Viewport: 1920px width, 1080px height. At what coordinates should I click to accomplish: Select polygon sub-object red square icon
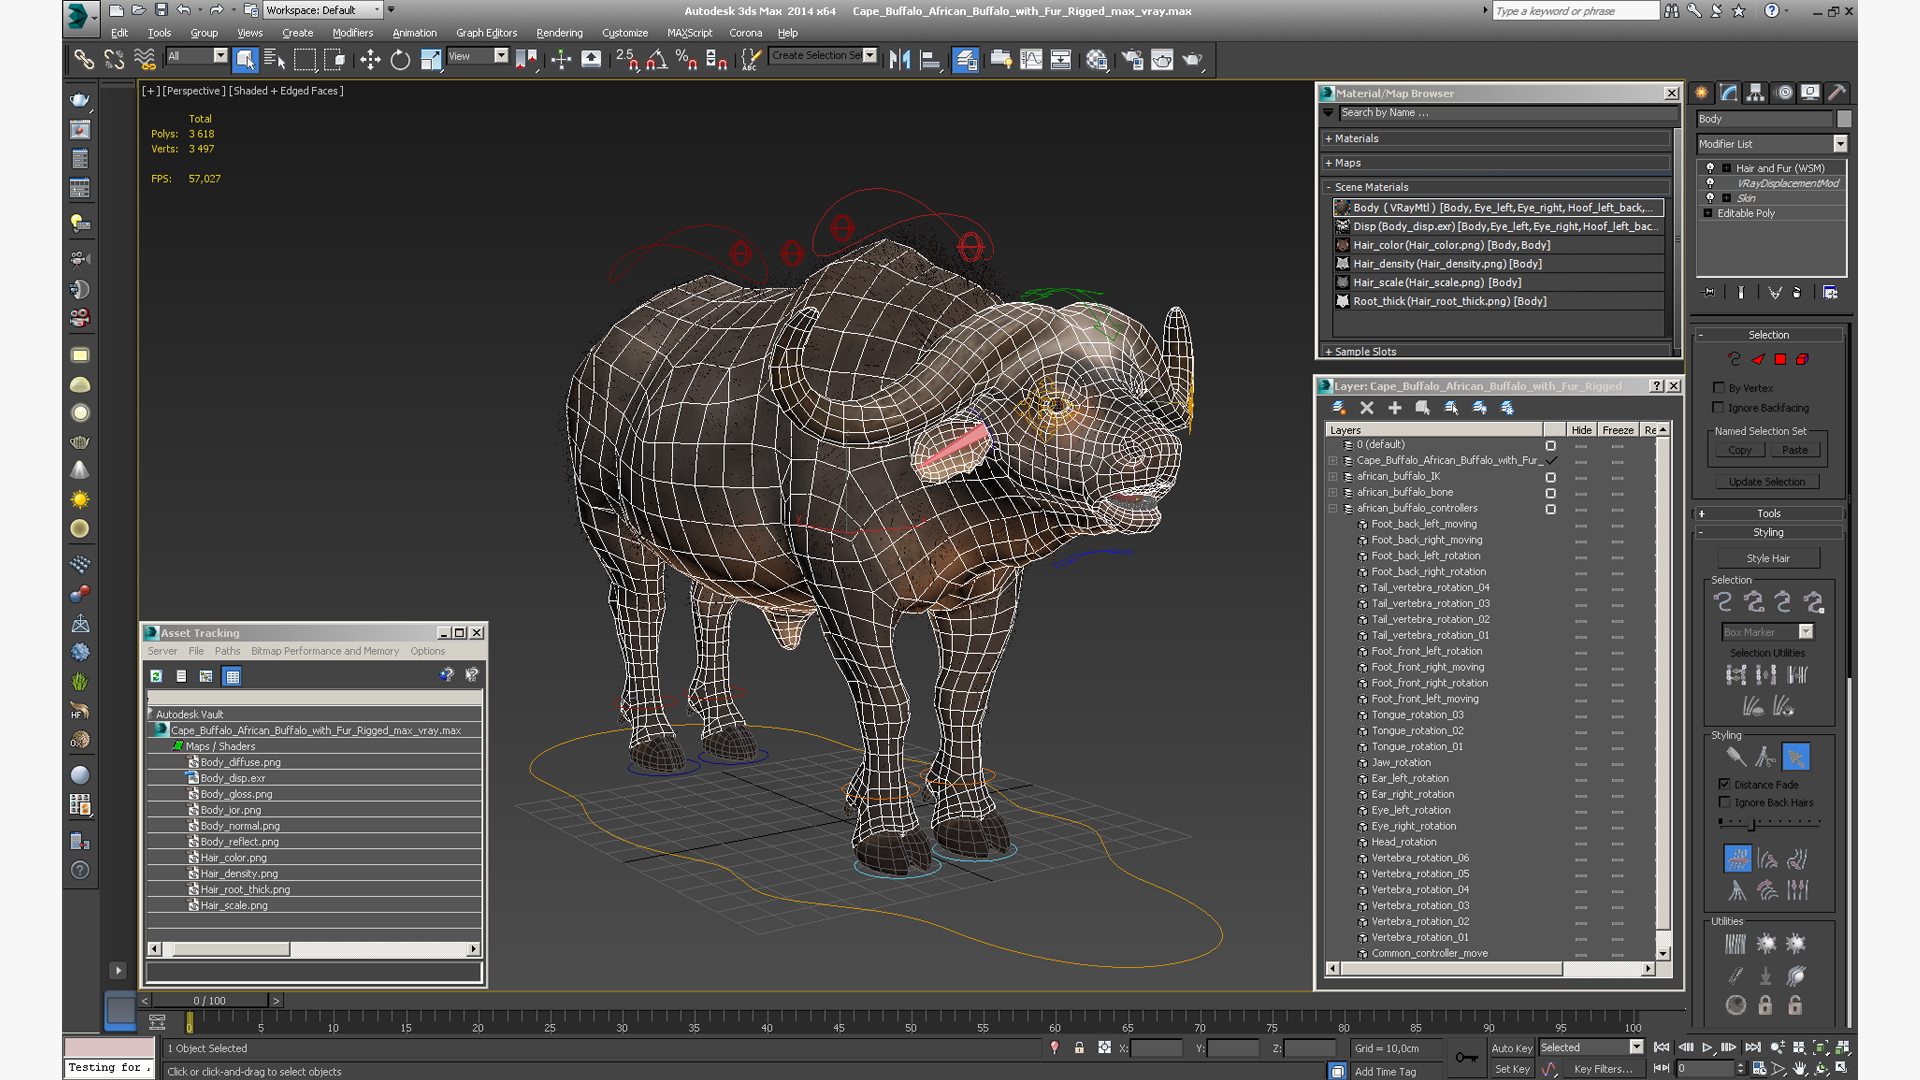click(x=1780, y=359)
